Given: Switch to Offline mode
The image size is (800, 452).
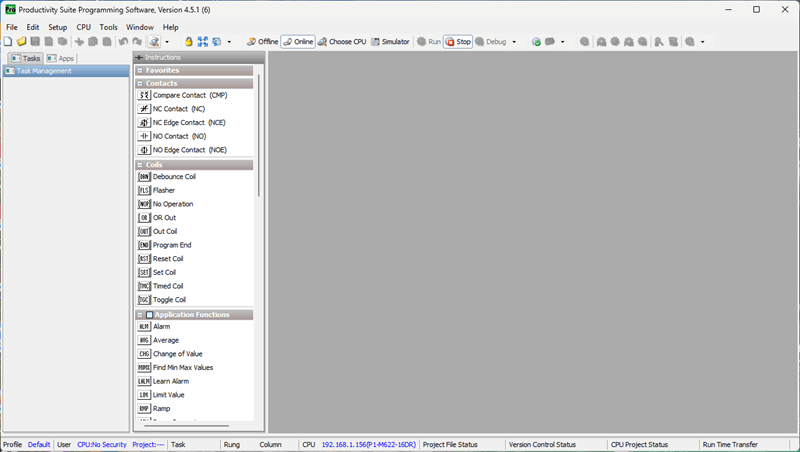Looking at the screenshot, I should coord(262,42).
